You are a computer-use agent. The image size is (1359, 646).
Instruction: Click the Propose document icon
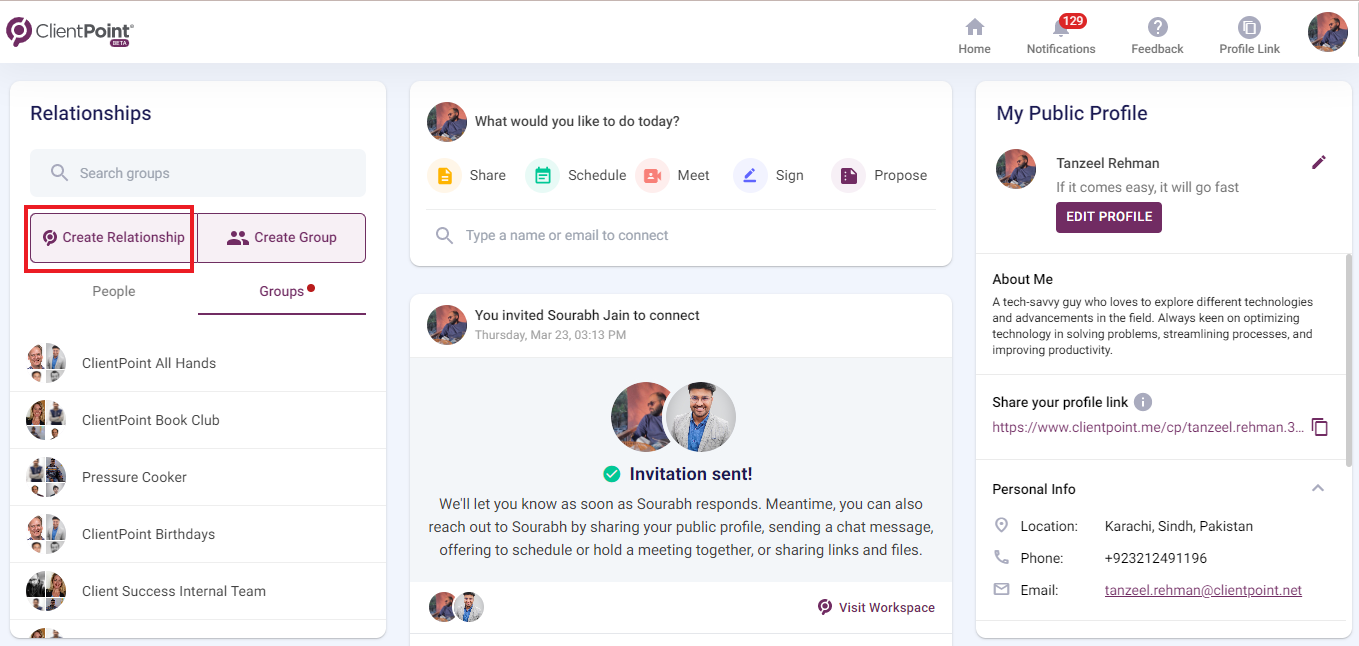[848, 176]
